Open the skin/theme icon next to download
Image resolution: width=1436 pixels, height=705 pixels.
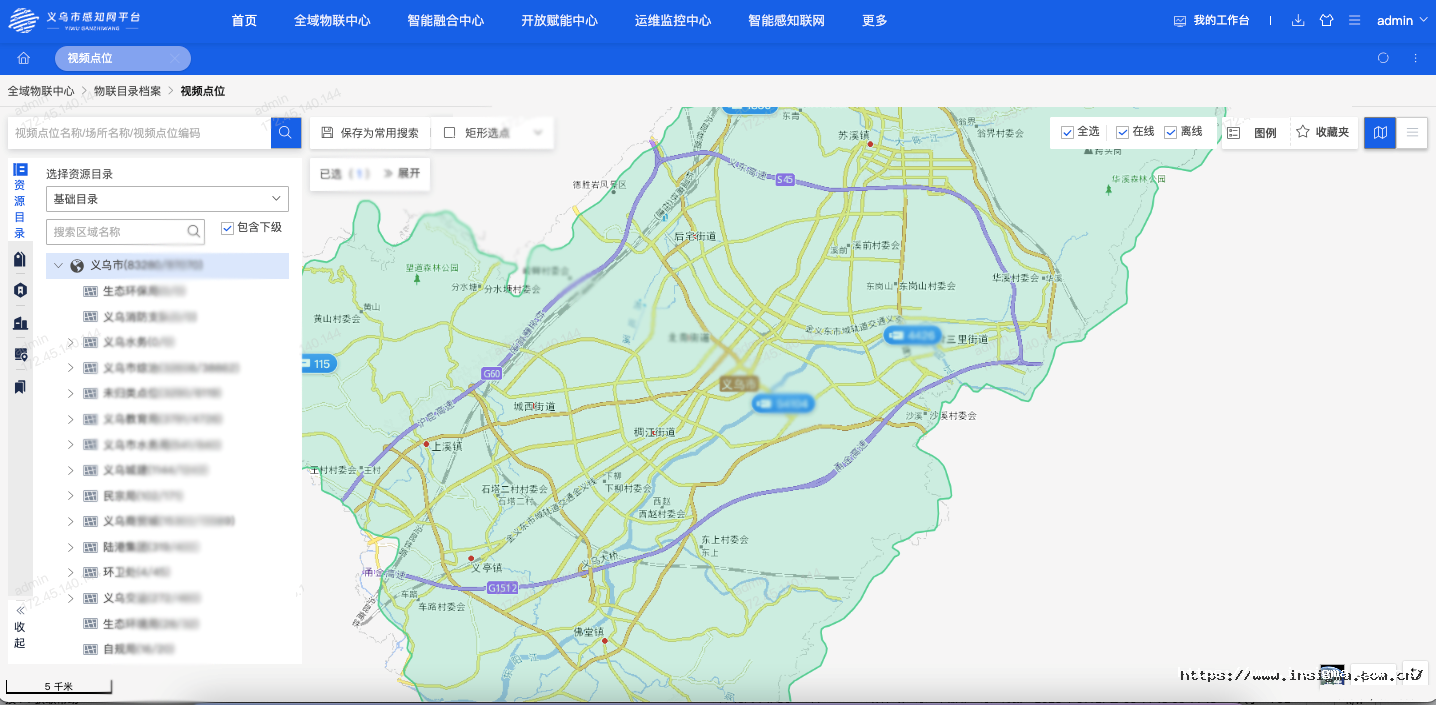[1326, 19]
